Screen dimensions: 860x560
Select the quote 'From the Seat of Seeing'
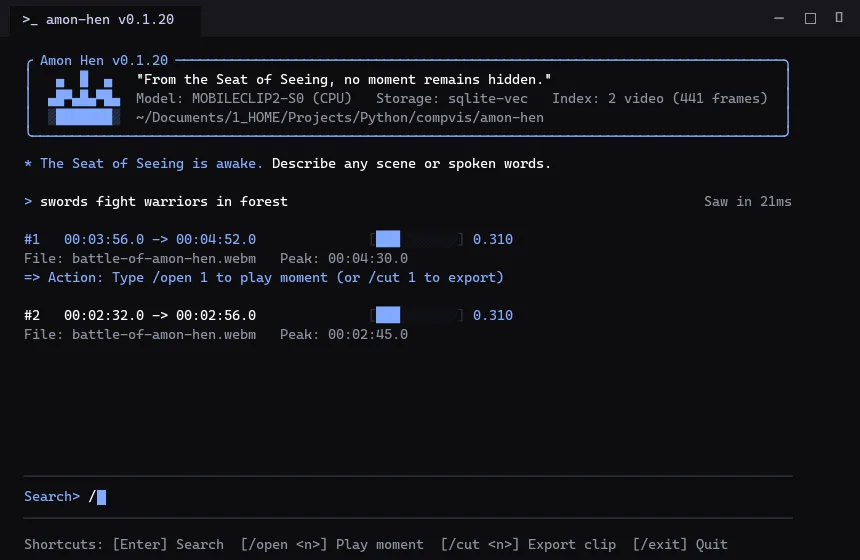point(343,80)
